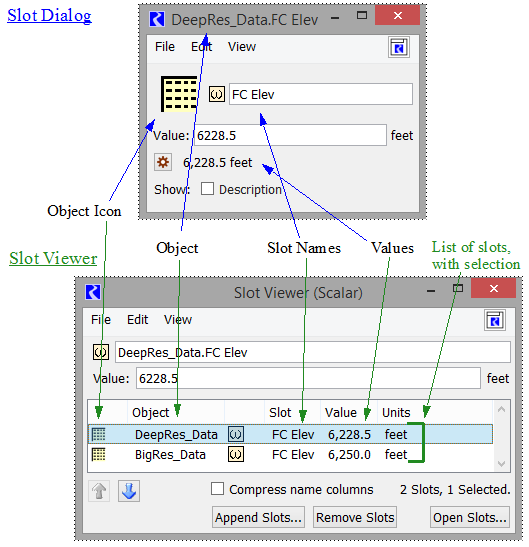The height and width of the screenshot is (547, 529).
Task: Click the Remove Slots button
Action: (355, 517)
